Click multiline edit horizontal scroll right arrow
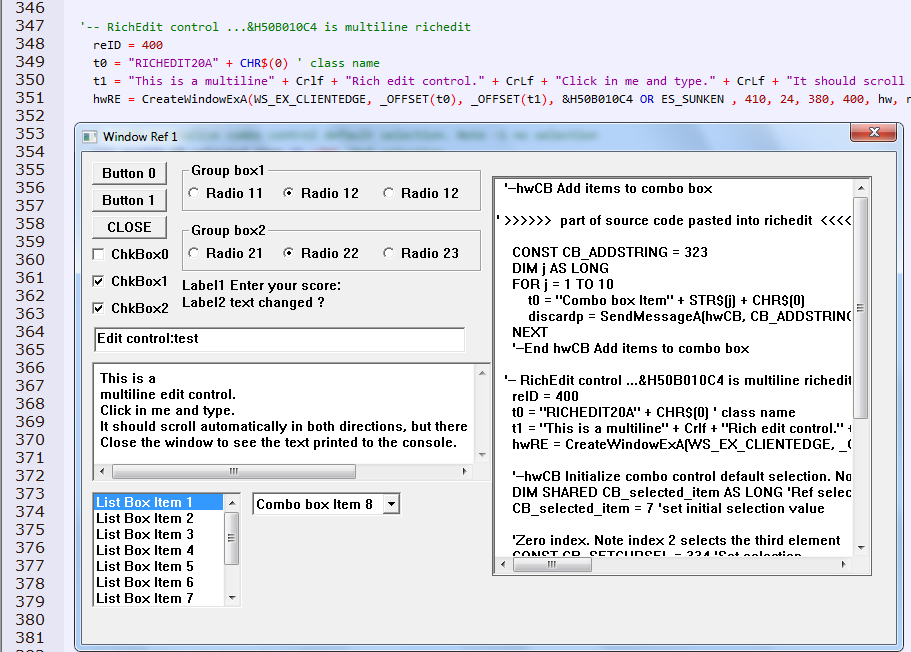 pyautogui.click(x=465, y=471)
